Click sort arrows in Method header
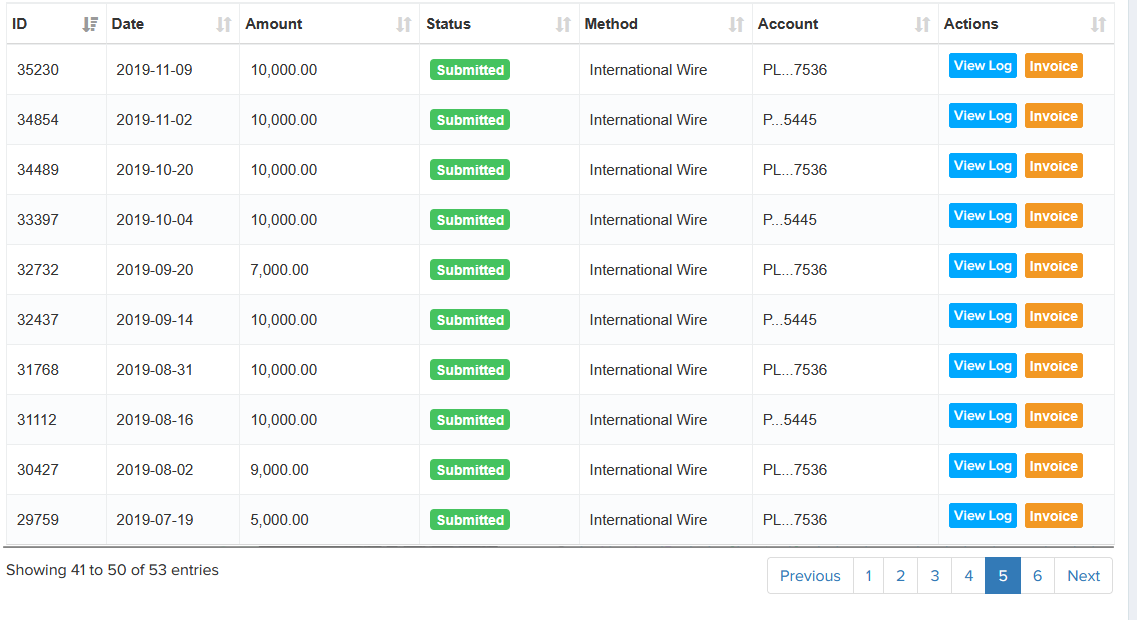The image size is (1137, 620). point(737,25)
